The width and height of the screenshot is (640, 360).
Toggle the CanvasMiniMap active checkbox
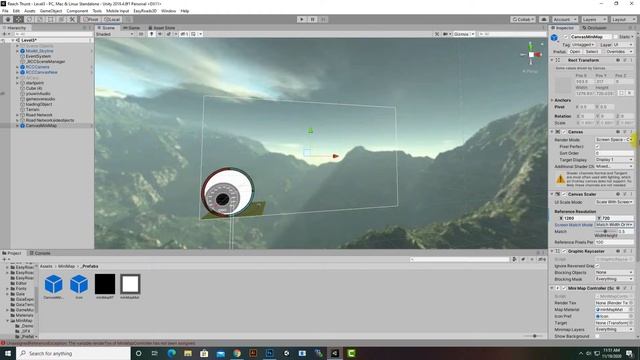566,37
